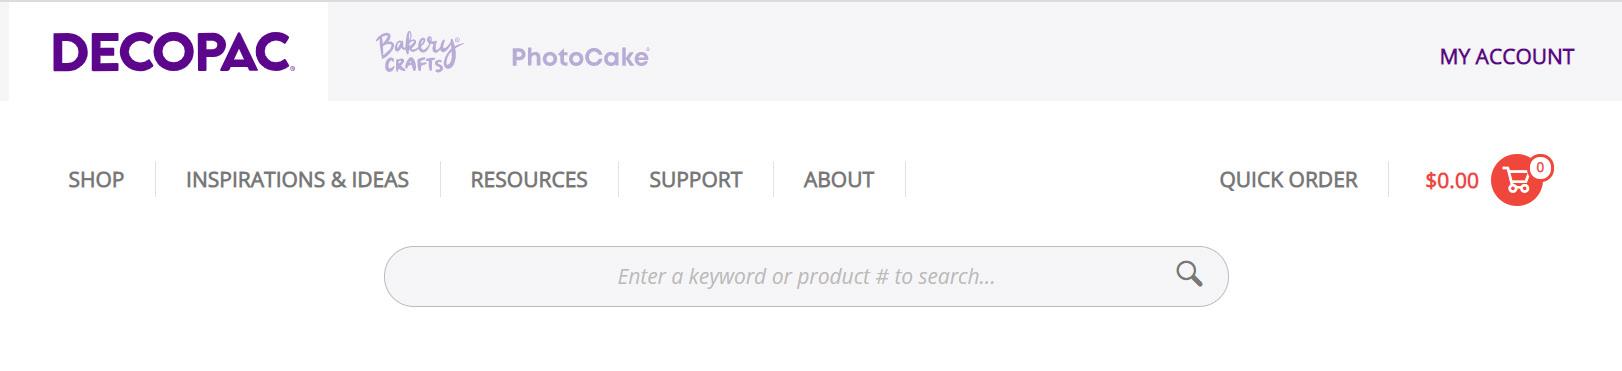
Task: Click the red shopping cart icon
Action: pyautogui.click(x=1516, y=180)
